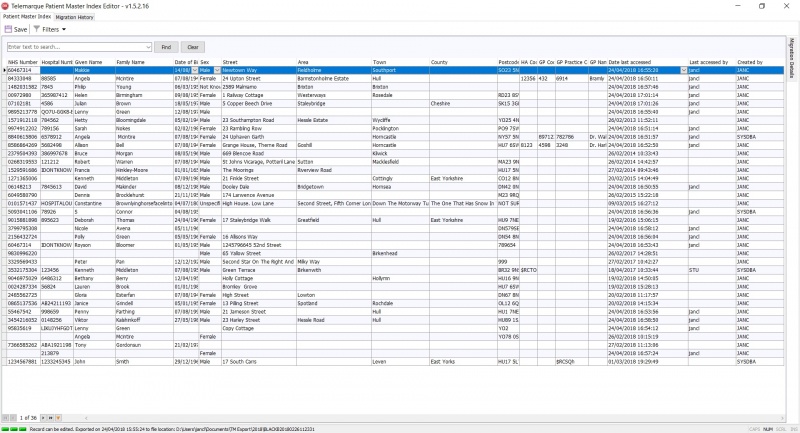Sort by the NHS Number column header
The image size is (800, 433).
(x=22, y=62)
